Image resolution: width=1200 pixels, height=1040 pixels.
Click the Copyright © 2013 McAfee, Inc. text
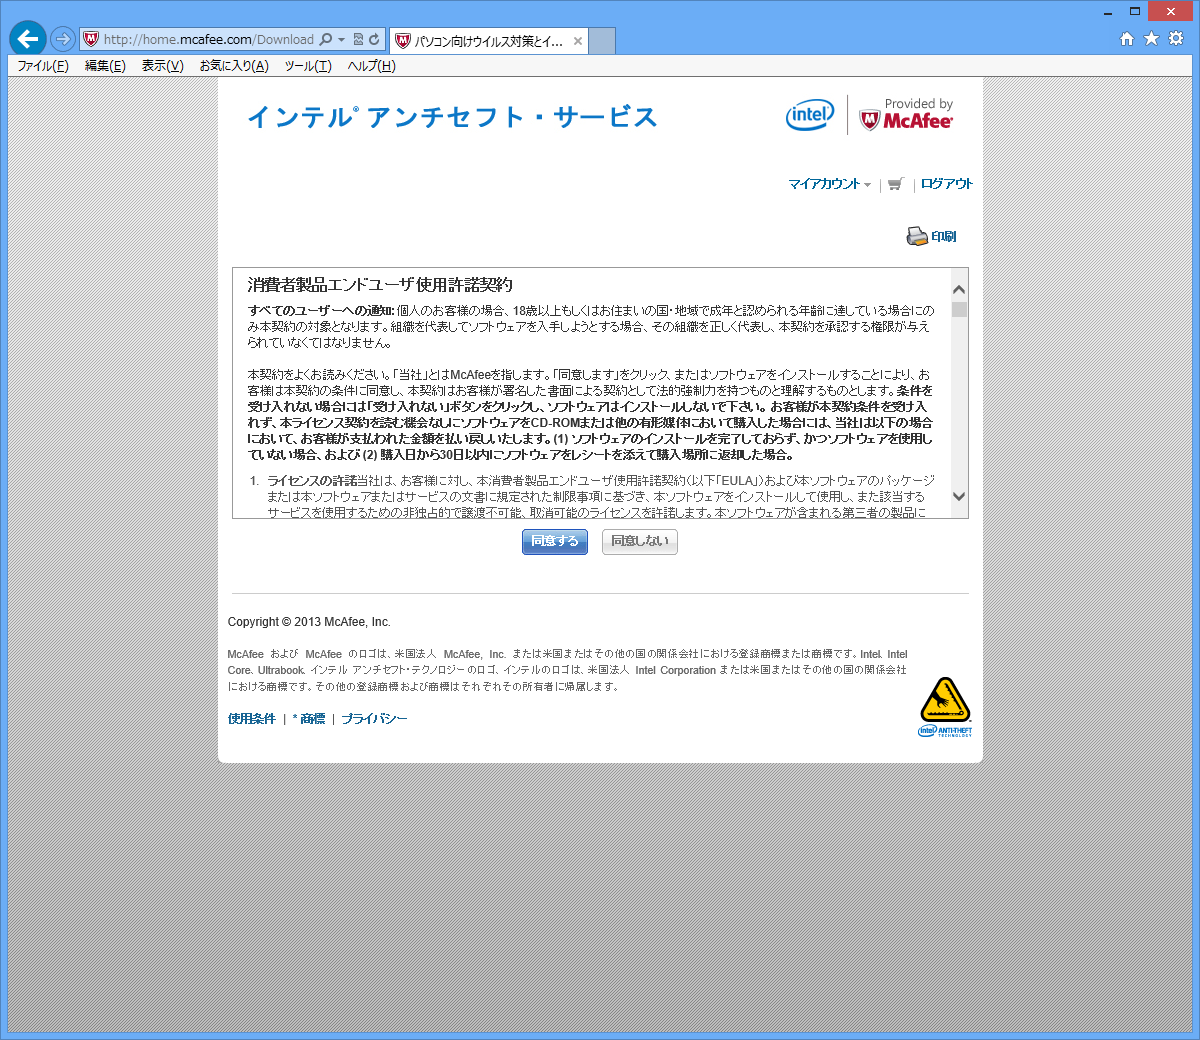[x=309, y=622]
